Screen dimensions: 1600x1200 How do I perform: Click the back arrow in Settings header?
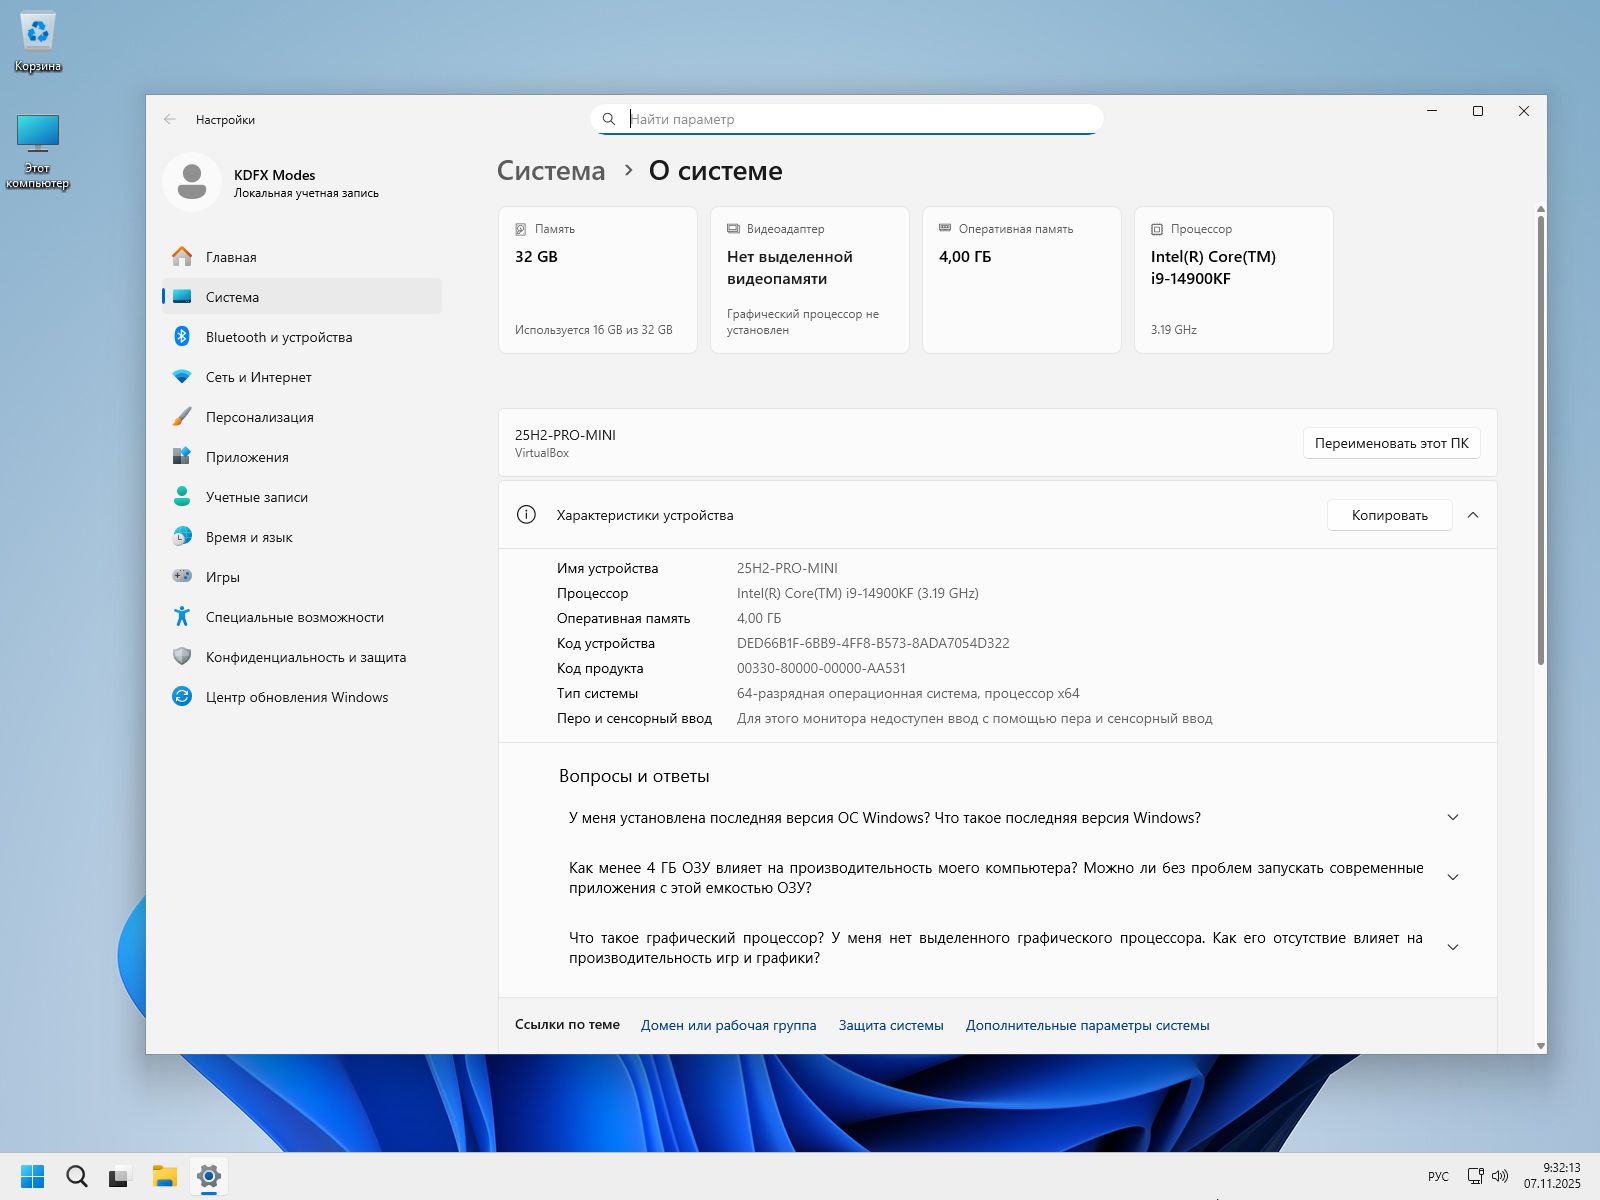[170, 119]
